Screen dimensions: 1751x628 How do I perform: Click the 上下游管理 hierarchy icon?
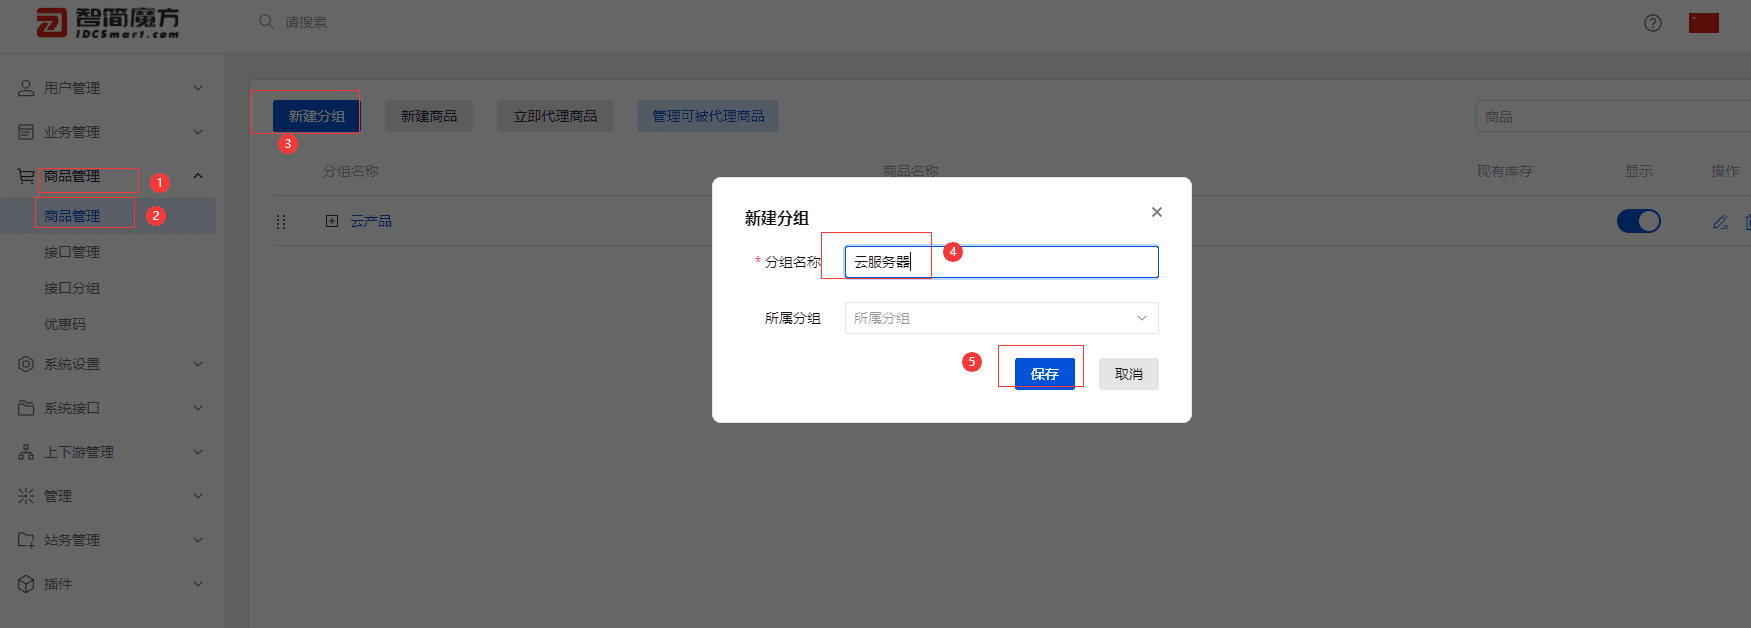(x=26, y=452)
